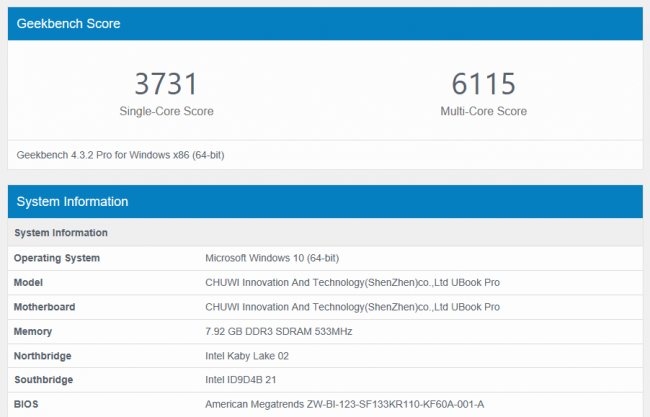Click the Southbridge row label

click(44, 380)
